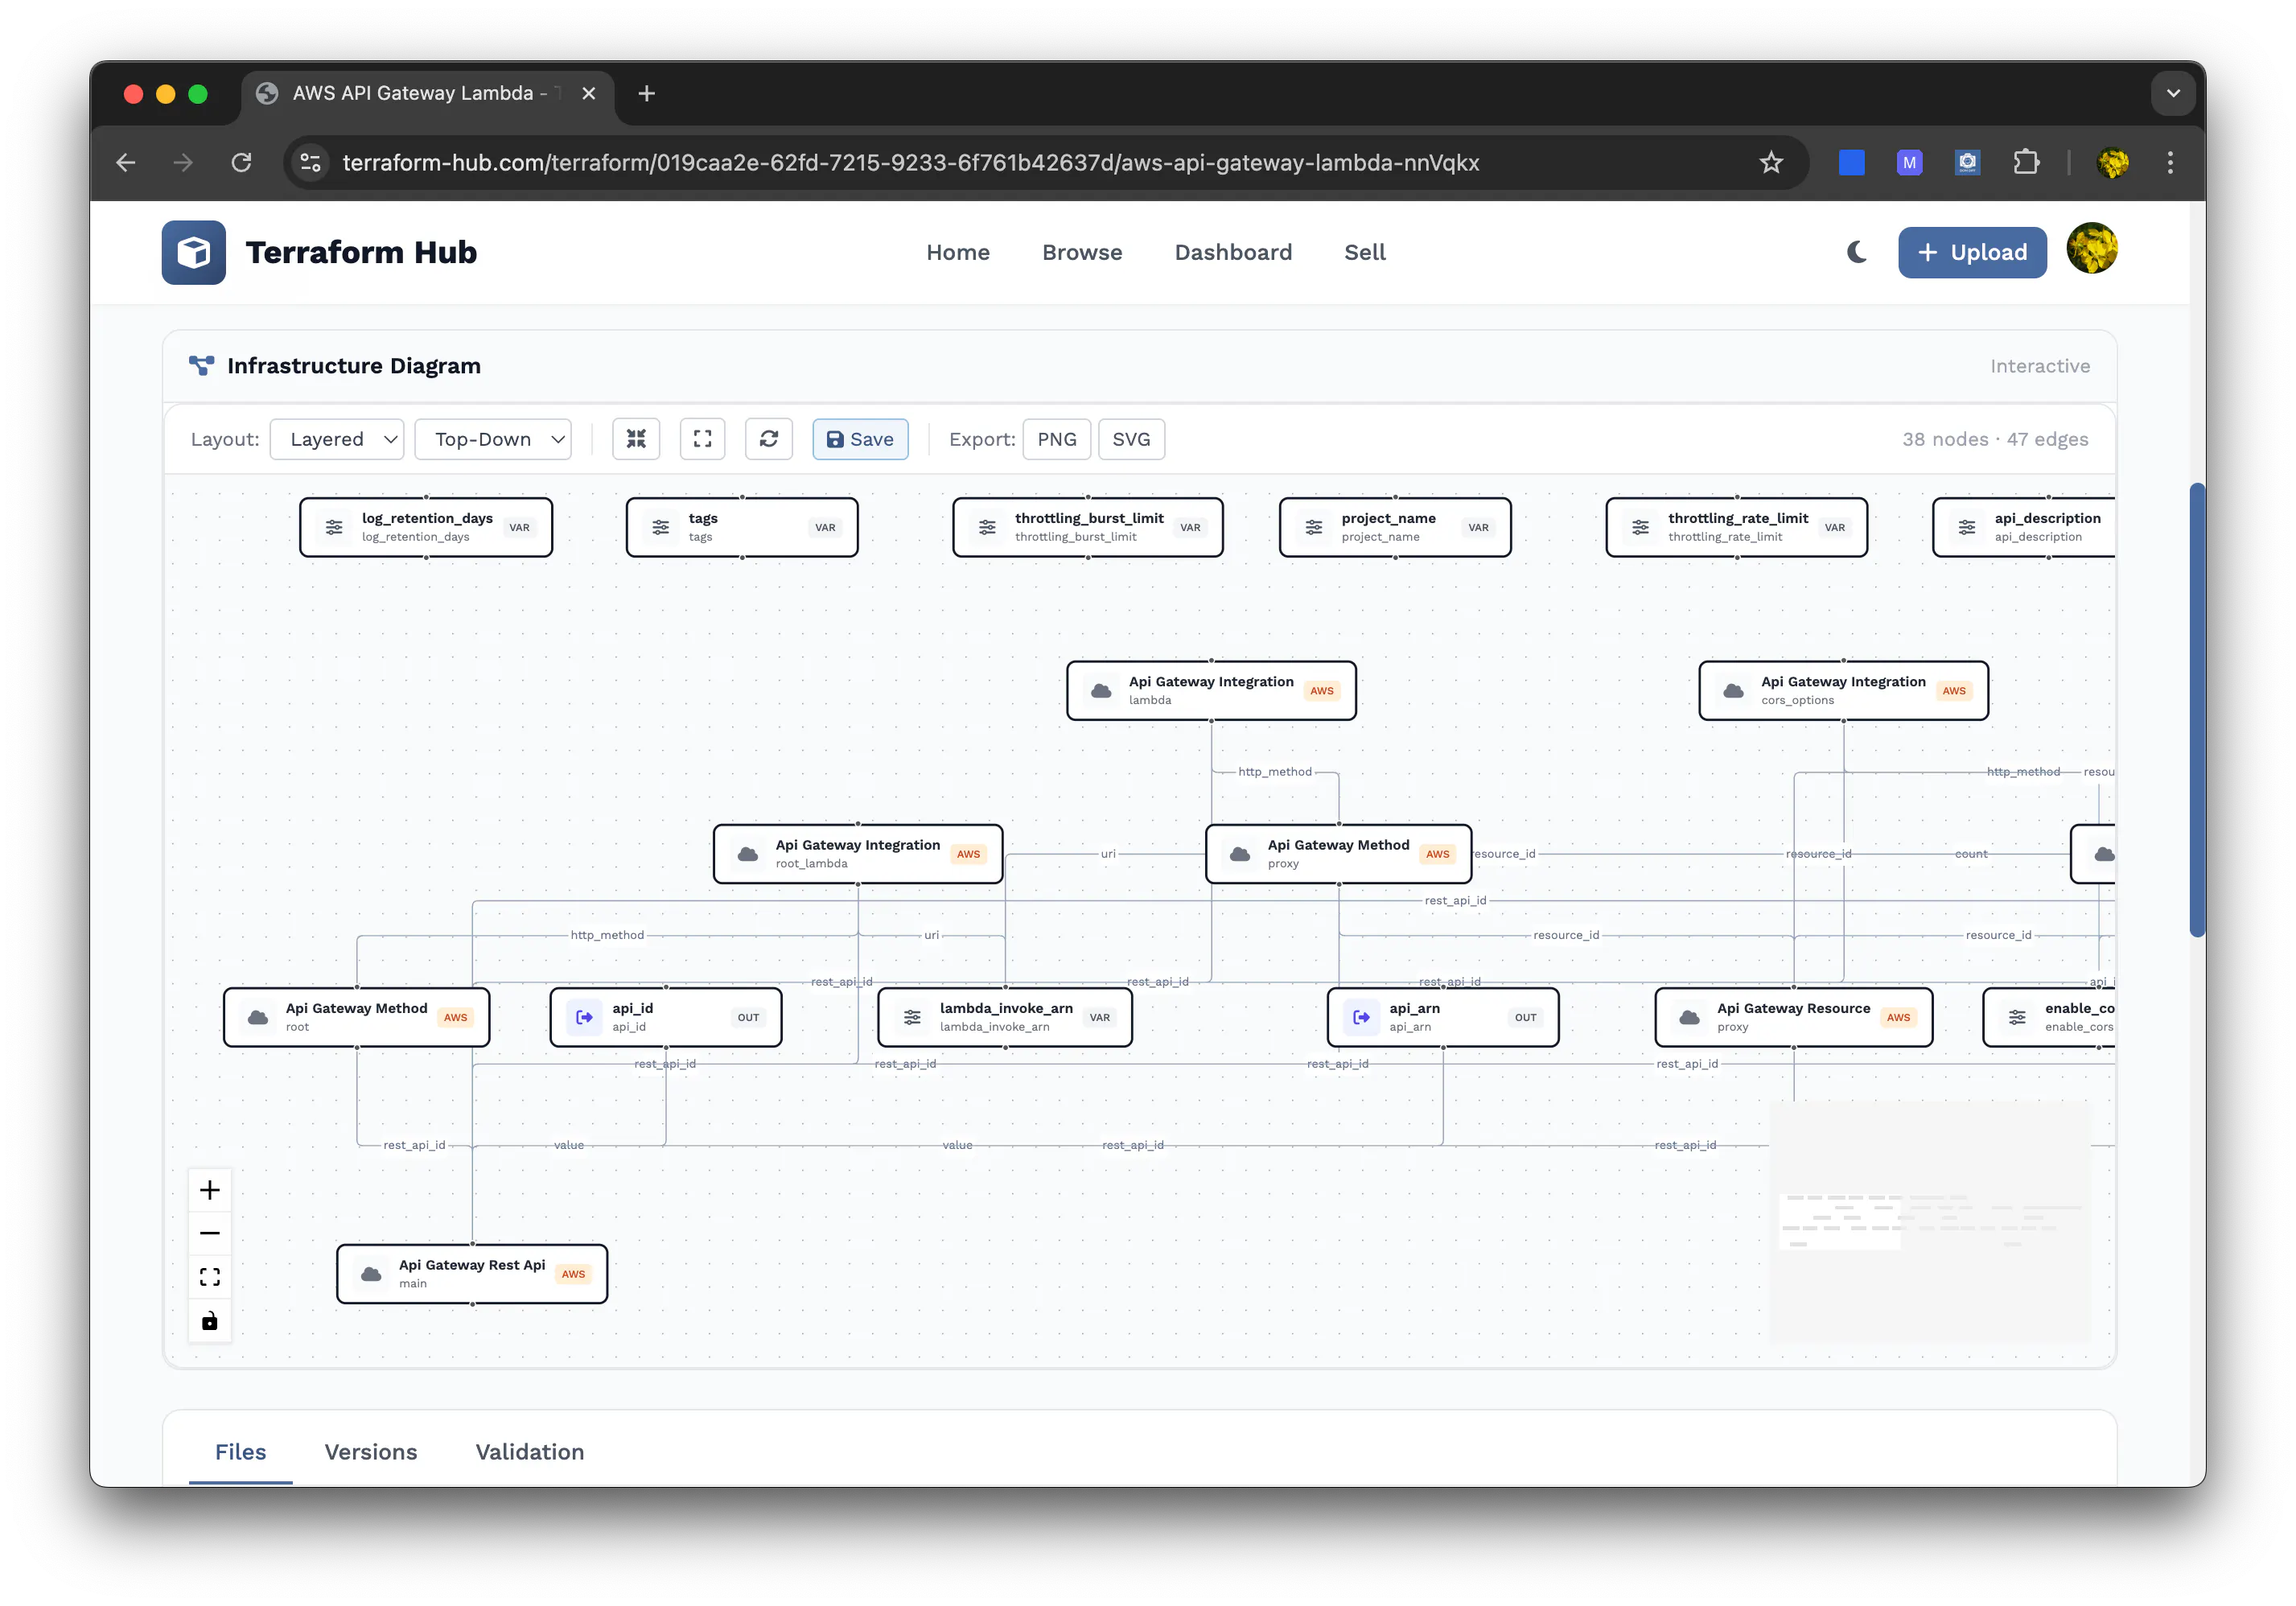This screenshot has height=1606, width=2296.
Task: Click the api_id output node icon
Action: (x=584, y=1017)
